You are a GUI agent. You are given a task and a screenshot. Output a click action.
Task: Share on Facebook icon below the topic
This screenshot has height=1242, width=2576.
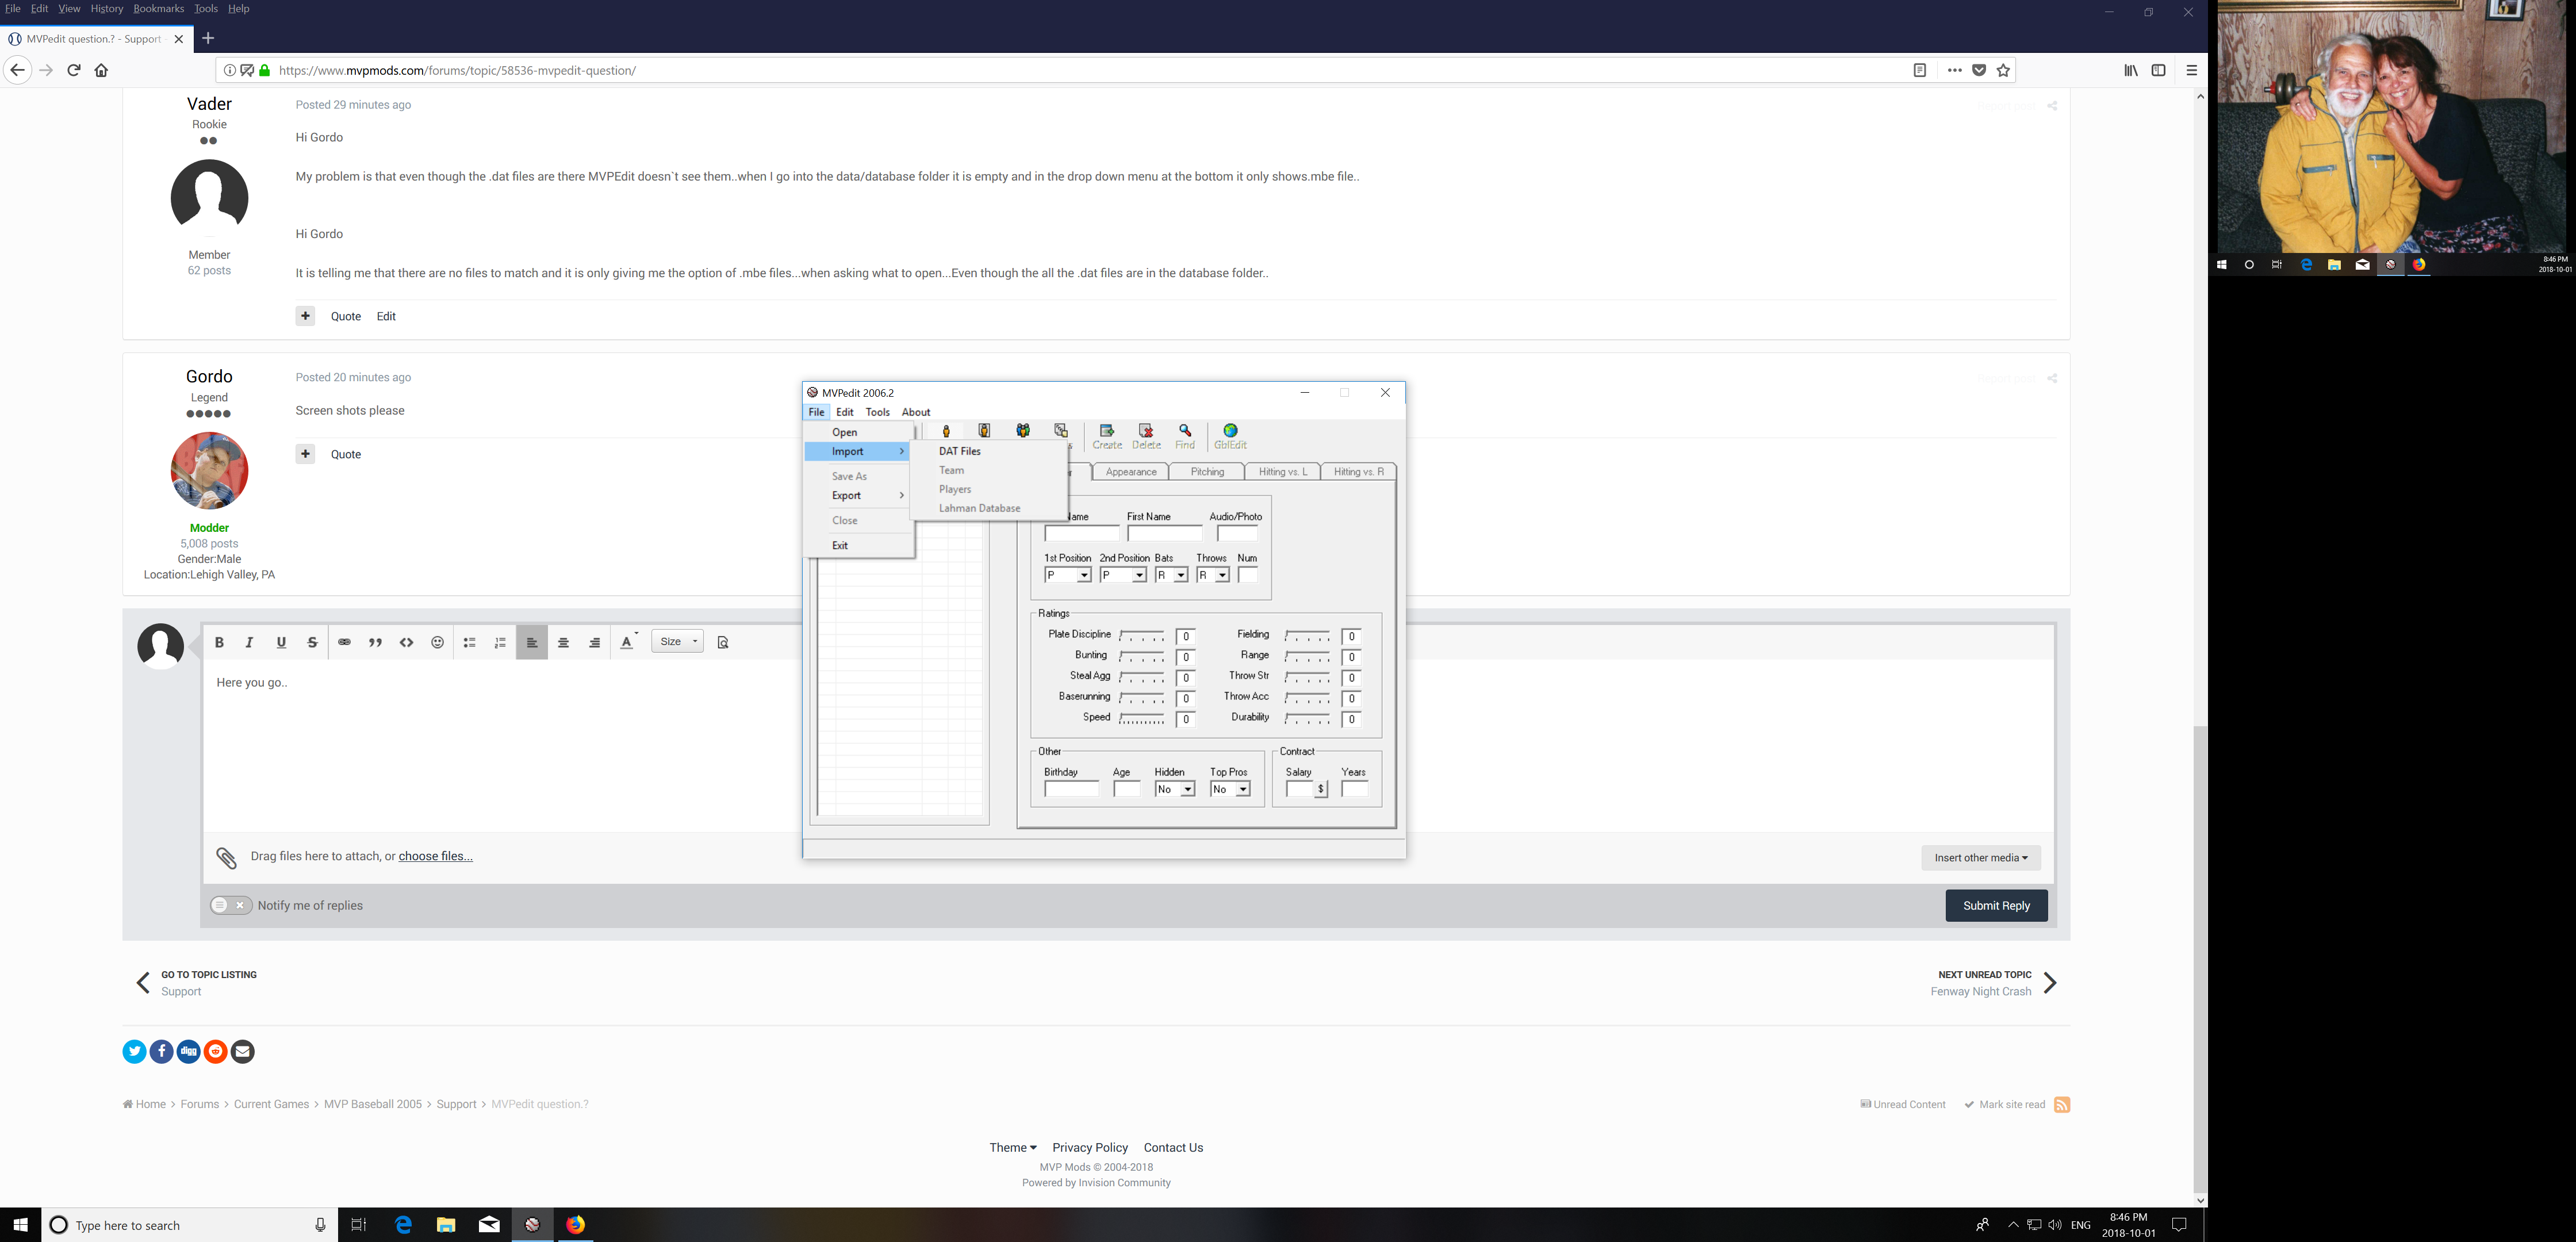tap(161, 1051)
